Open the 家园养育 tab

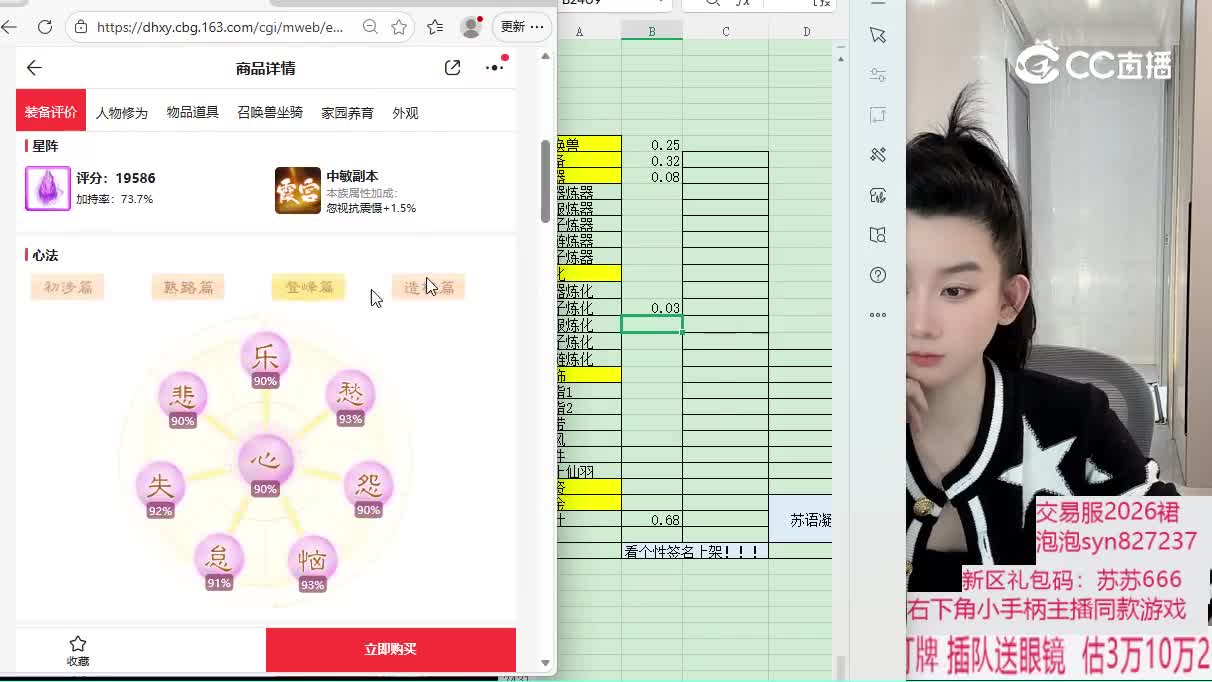click(348, 113)
